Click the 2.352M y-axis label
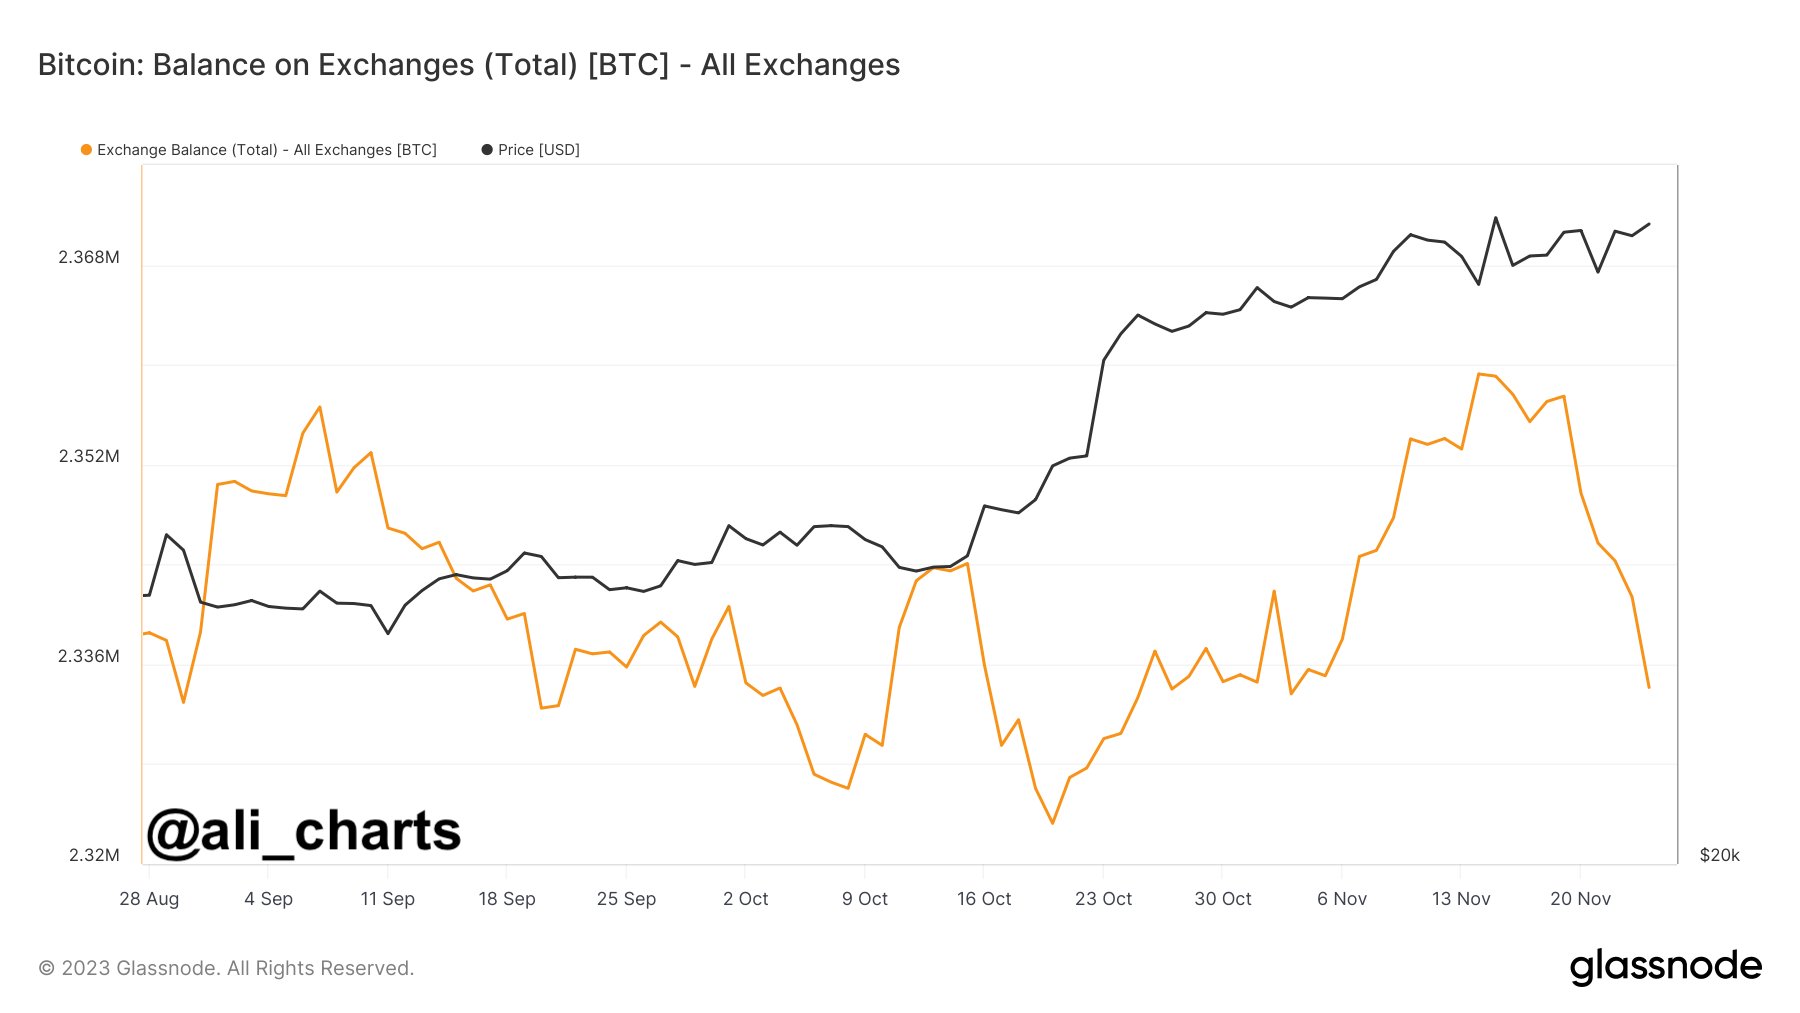 click(89, 456)
